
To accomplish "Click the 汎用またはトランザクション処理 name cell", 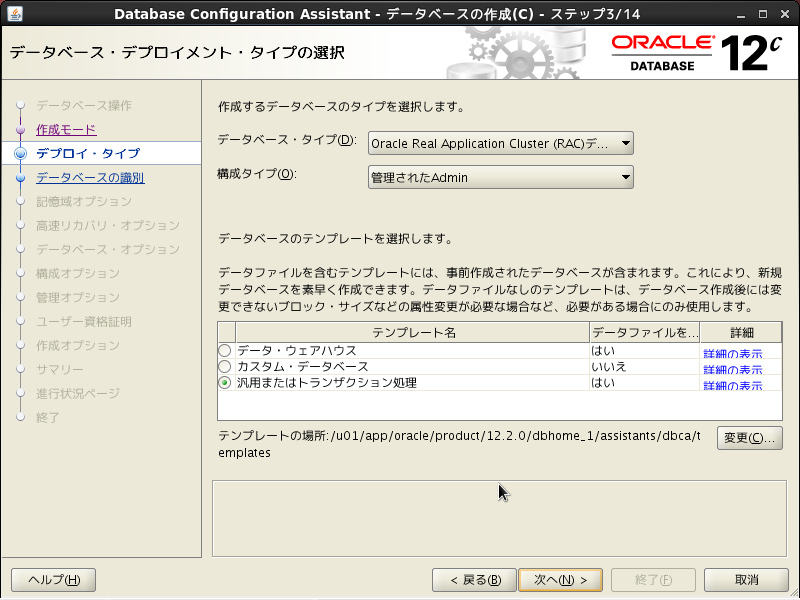I will (412, 383).
